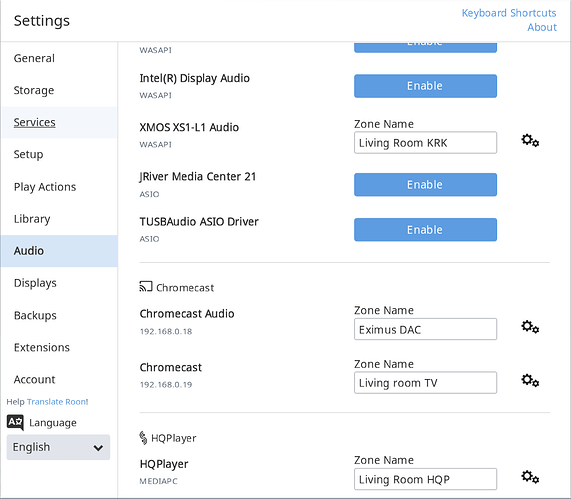This screenshot has width=571, height=499.
Task: Click the MEDIAPC host label
Action: tap(158, 481)
